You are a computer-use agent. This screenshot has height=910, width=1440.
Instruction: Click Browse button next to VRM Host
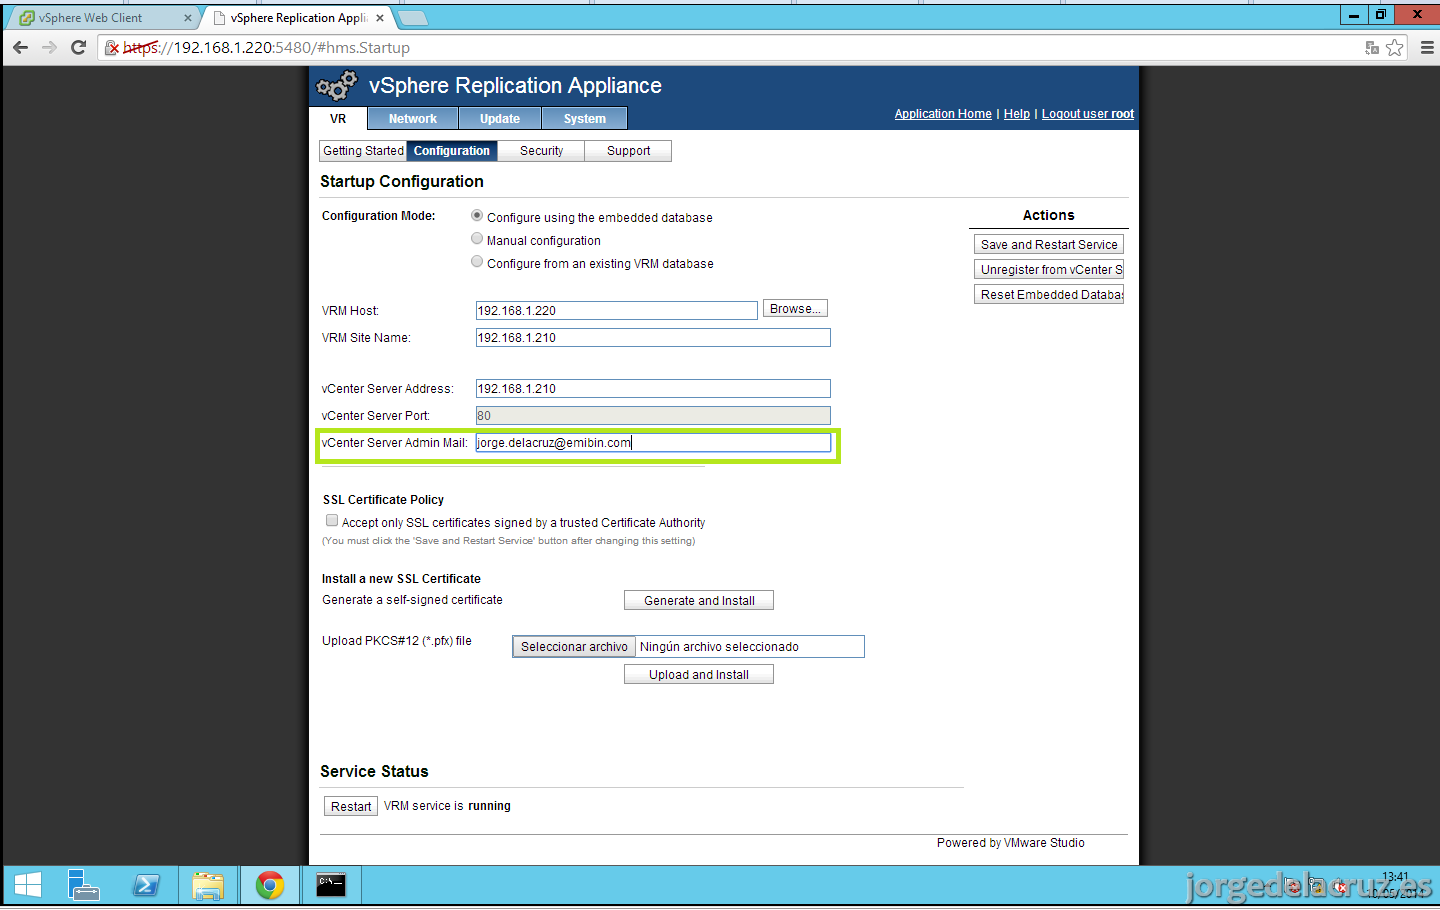[795, 309]
